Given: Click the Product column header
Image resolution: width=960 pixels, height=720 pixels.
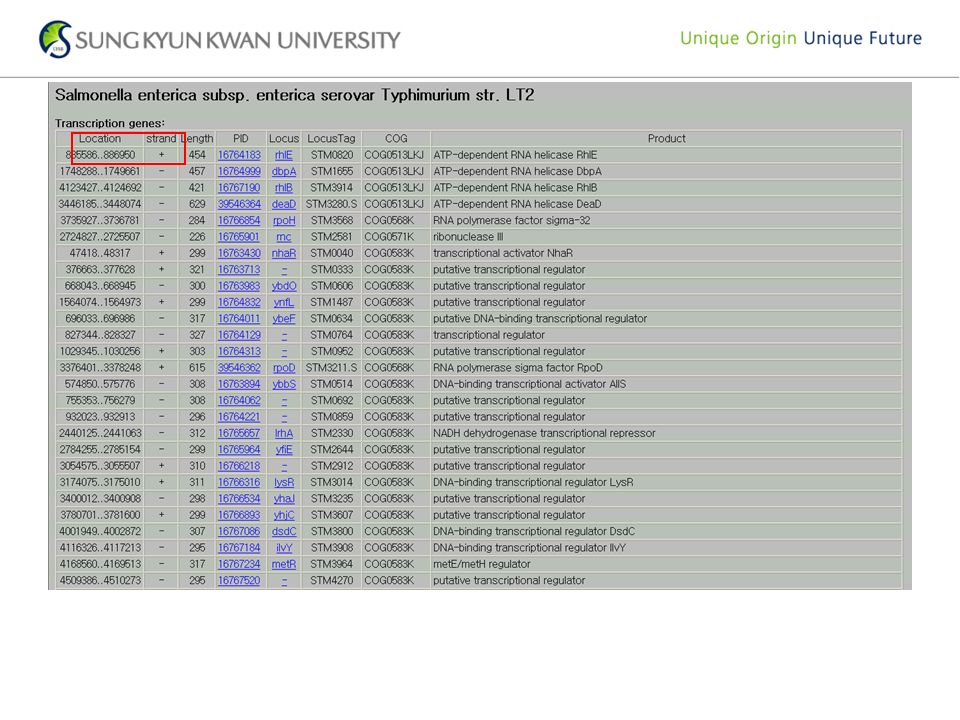Looking at the screenshot, I should tap(666, 139).
